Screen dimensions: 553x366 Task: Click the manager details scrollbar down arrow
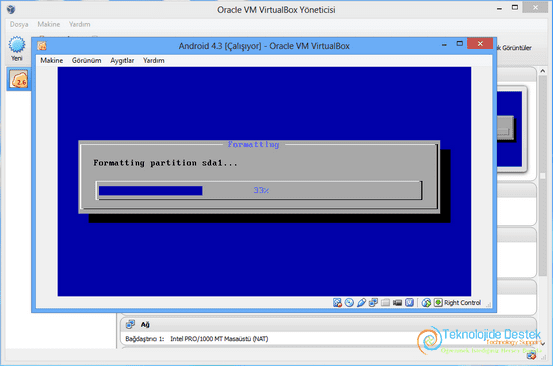pyautogui.click(x=542, y=343)
